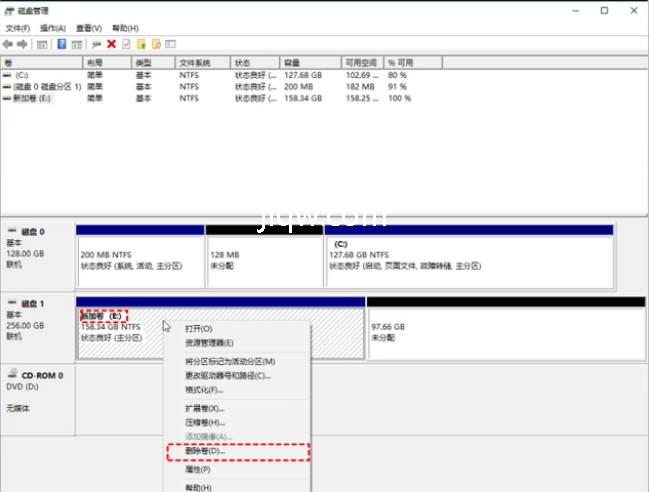The width and height of the screenshot is (649, 492).
Task: Open the 查看(V) menu
Action: (x=88, y=29)
